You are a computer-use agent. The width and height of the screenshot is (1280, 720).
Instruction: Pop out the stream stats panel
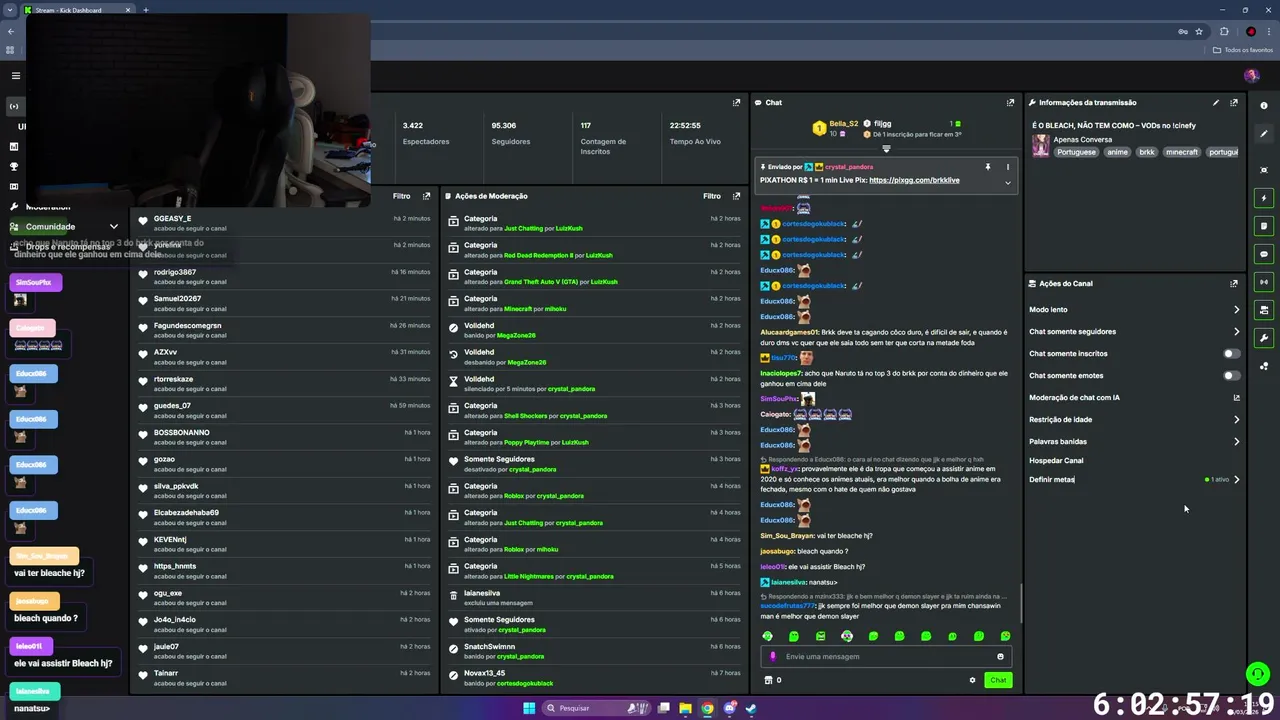click(736, 102)
